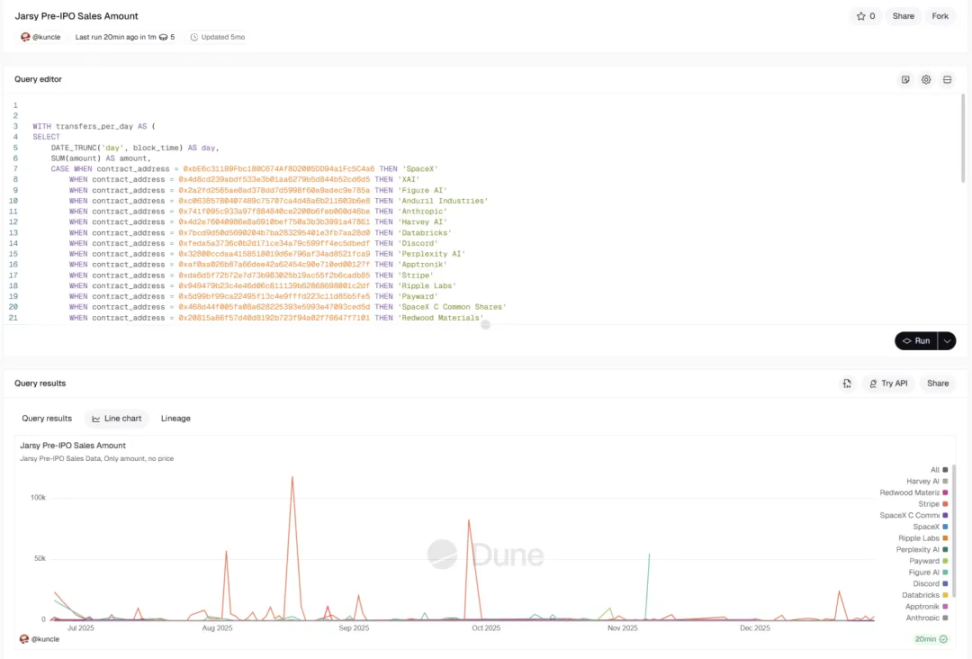The height and width of the screenshot is (659, 972).
Task: Click the CSV export icon in results
Action: (847, 383)
